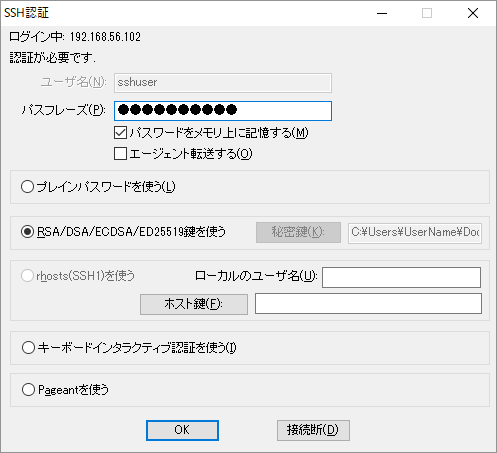Enable エージェント転送する agent forwarding checkbox

pyautogui.click(x=120, y=154)
